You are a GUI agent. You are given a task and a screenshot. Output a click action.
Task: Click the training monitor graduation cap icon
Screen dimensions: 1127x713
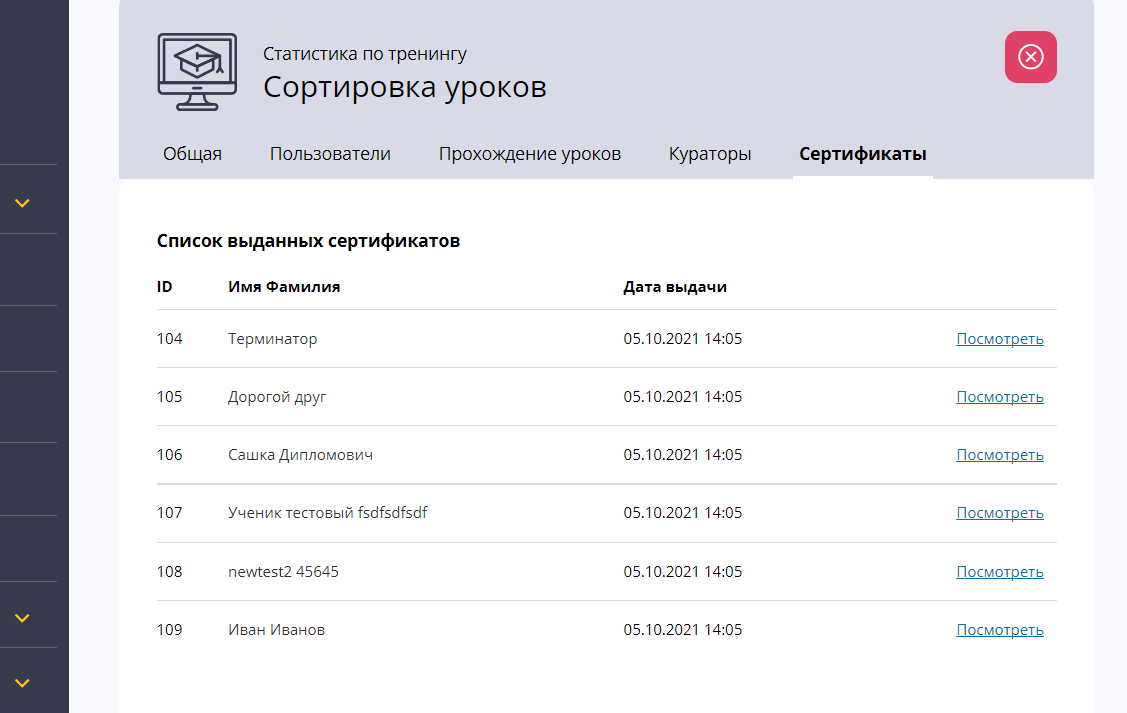point(197,72)
